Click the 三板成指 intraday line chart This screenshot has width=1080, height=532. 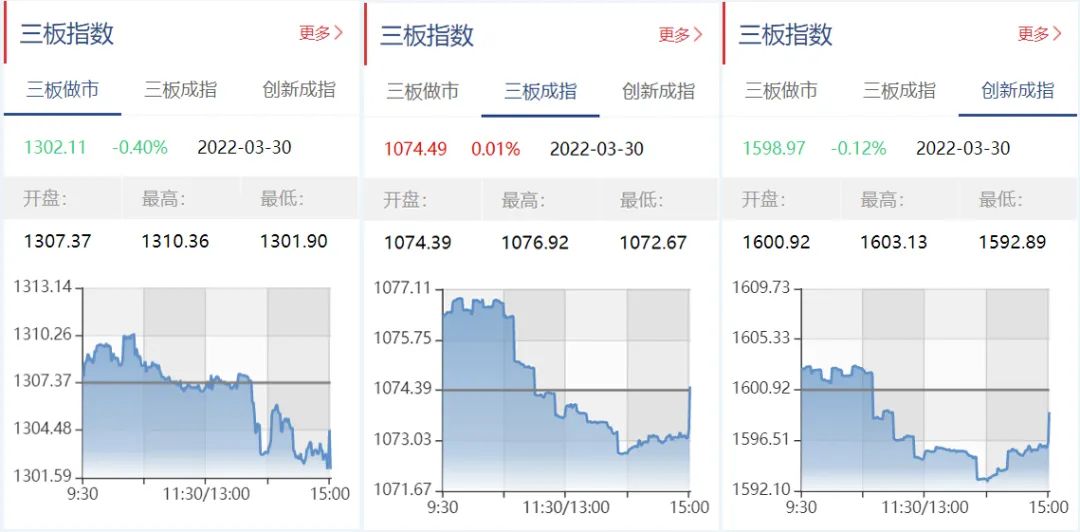point(565,389)
